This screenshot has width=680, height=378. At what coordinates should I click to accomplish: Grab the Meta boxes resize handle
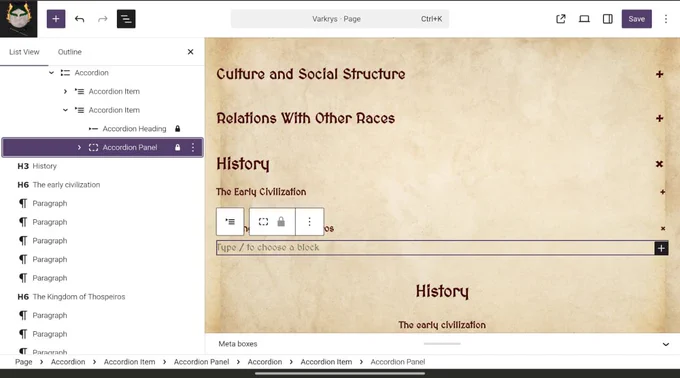442,344
